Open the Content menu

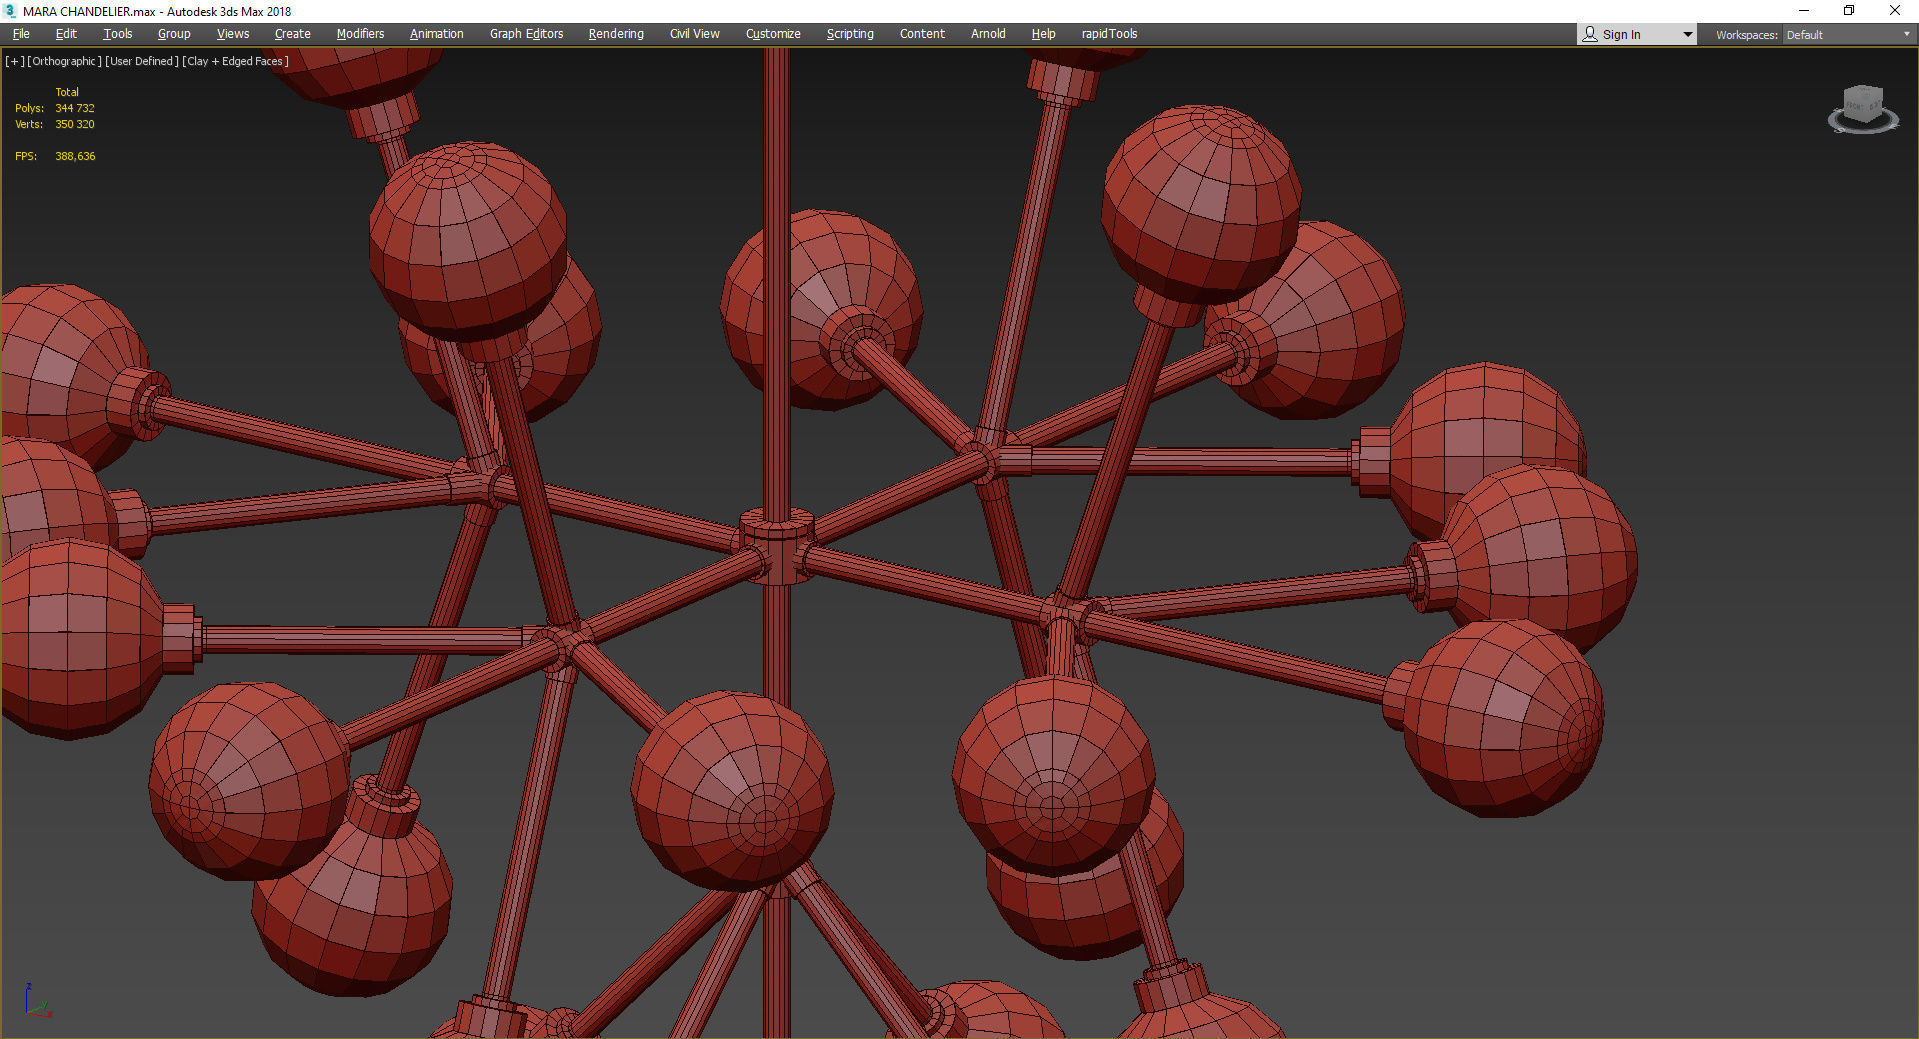[922, 34]
